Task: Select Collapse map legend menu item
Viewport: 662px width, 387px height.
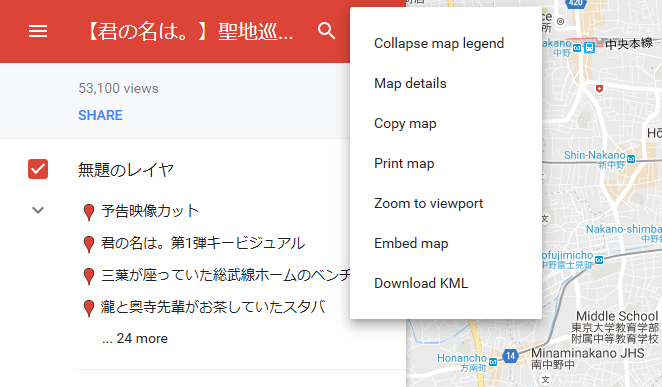Action: point(439,43)
